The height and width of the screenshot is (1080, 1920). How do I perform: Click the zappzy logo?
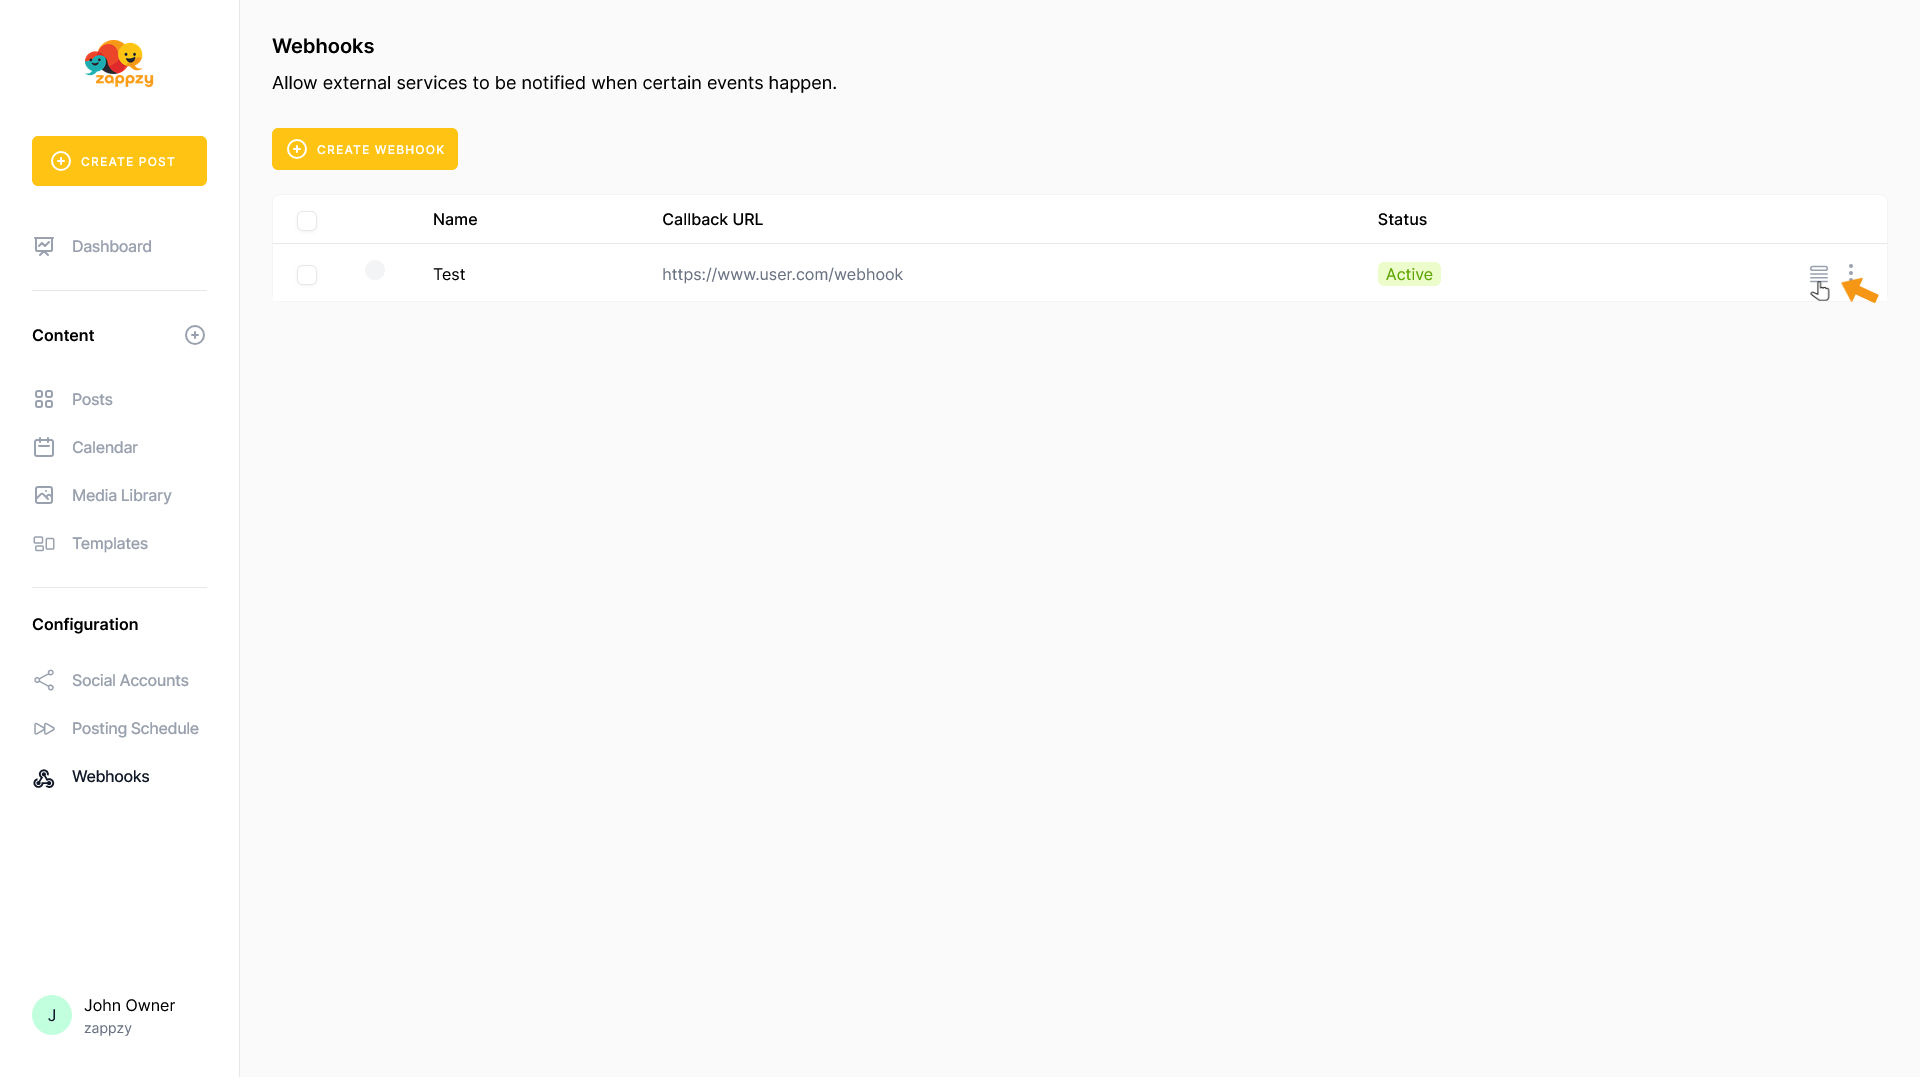tap(119, 63)
